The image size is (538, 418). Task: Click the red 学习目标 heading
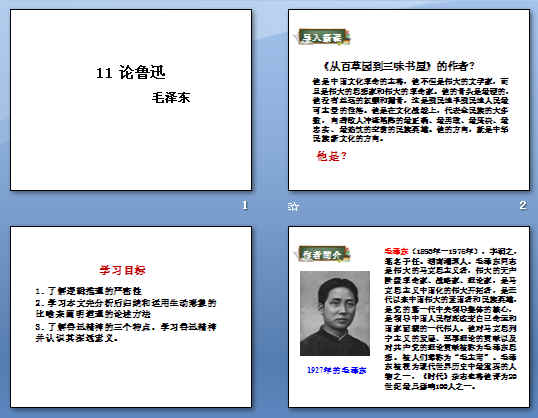point(122,270)
